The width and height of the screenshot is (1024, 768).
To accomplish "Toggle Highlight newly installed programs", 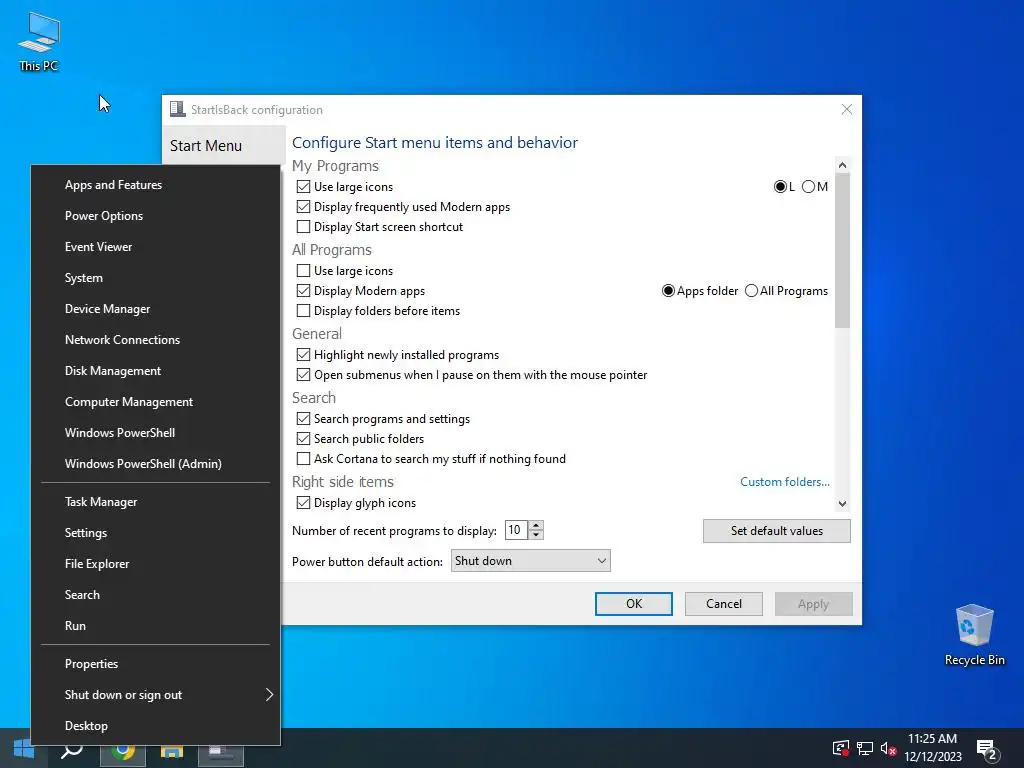I will tap(303, 355).
